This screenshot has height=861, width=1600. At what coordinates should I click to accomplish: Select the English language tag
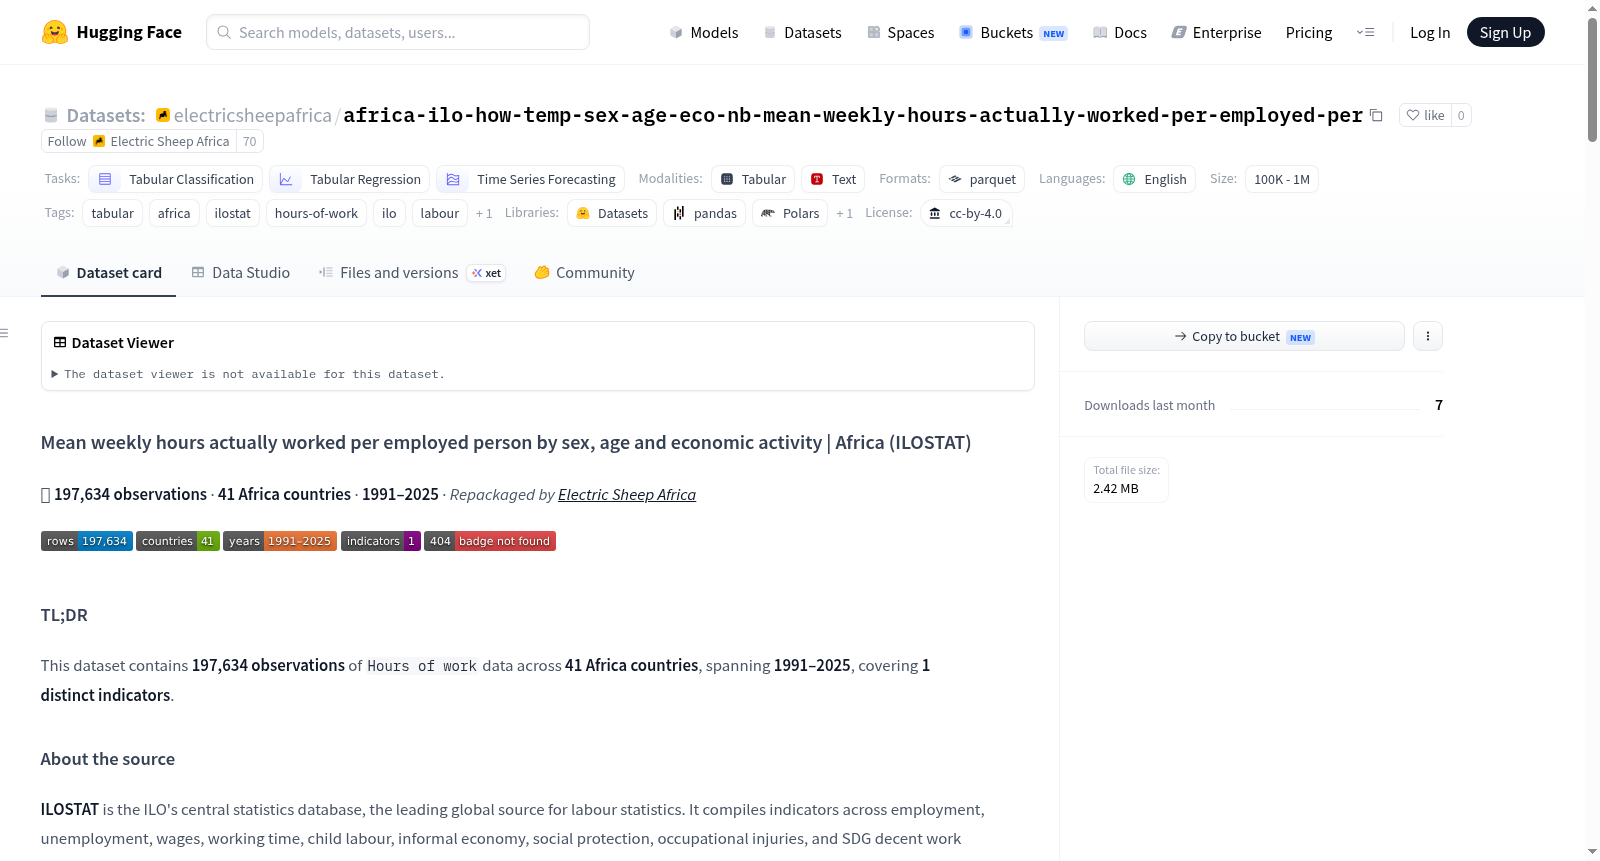click(1155, 179)
